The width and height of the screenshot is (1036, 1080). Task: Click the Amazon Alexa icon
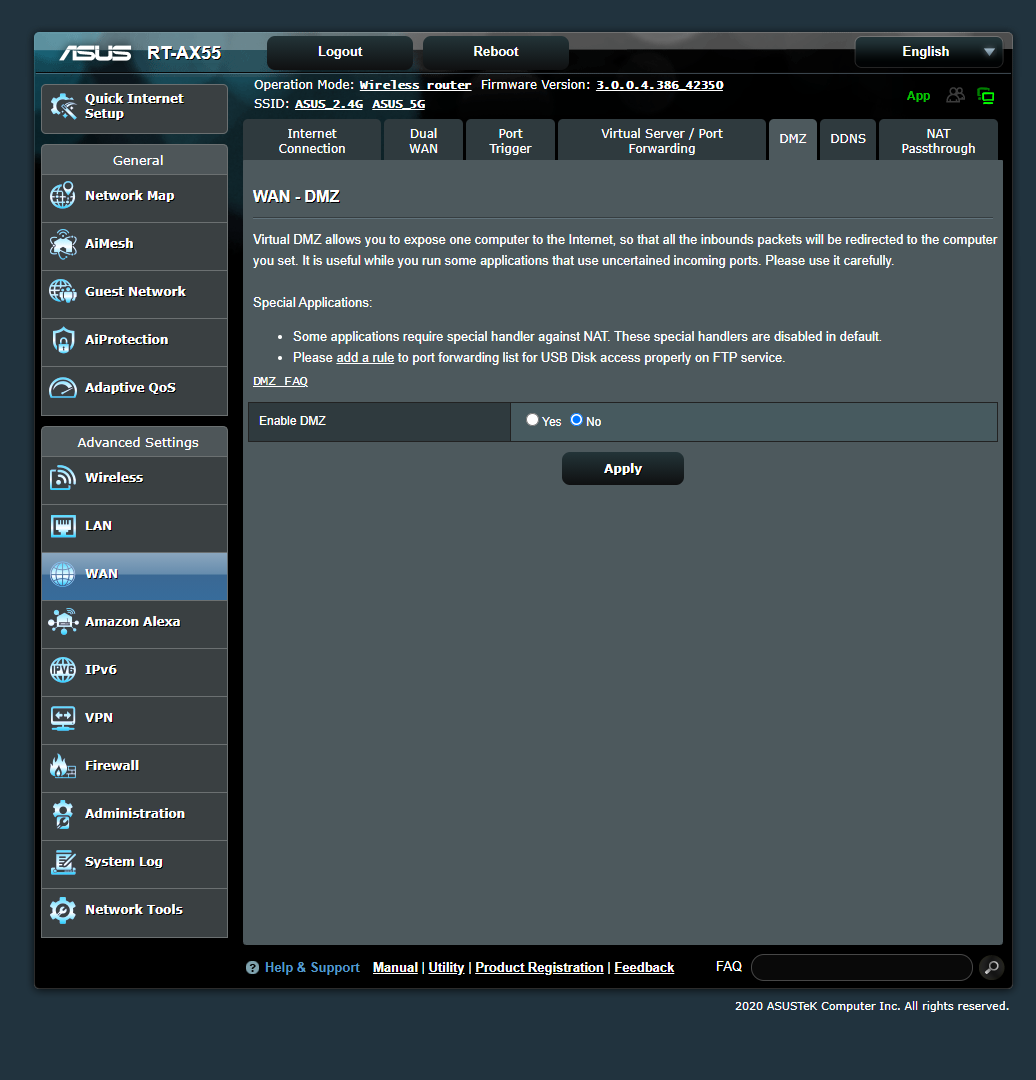[63, 621]
